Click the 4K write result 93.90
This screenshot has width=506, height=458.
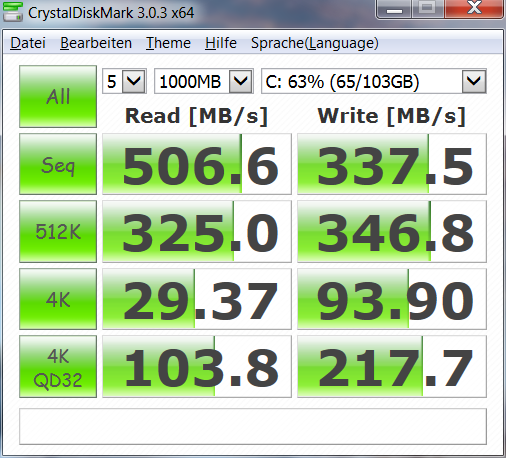coord(392,299)
